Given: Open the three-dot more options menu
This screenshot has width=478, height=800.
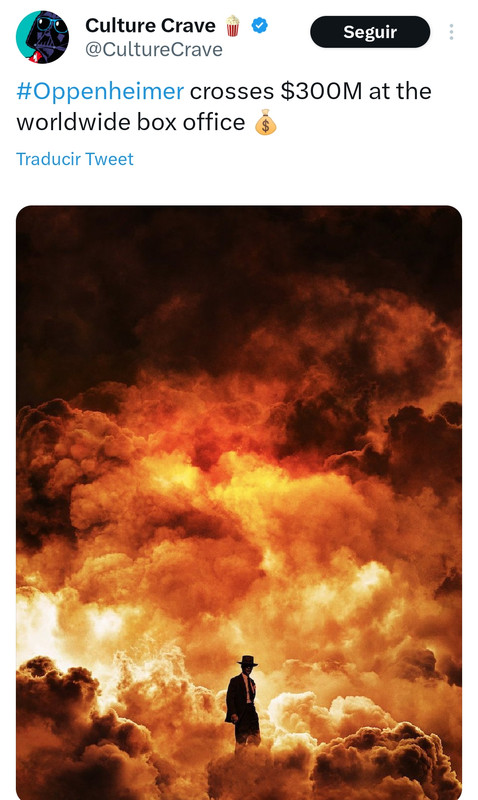Looking at the screenshot, I should pos(451,32).
